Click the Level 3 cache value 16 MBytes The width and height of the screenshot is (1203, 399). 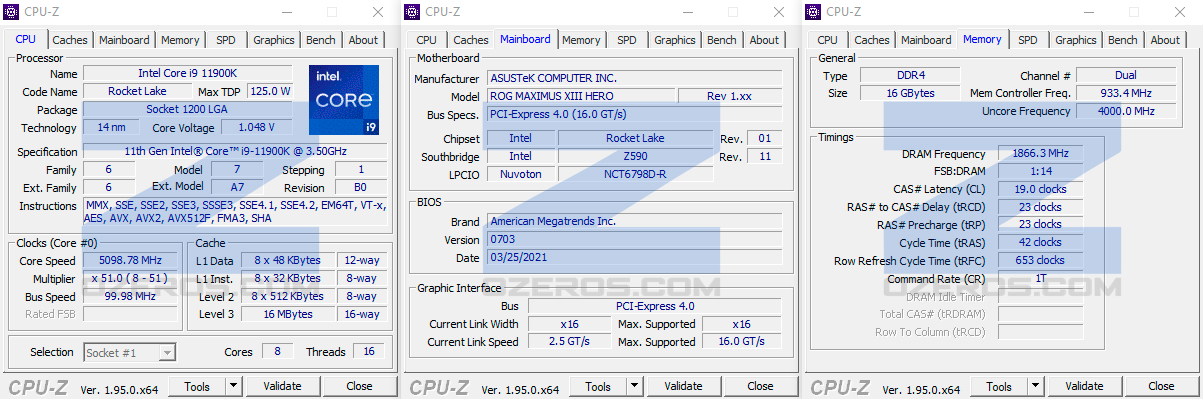coord(287,314)
